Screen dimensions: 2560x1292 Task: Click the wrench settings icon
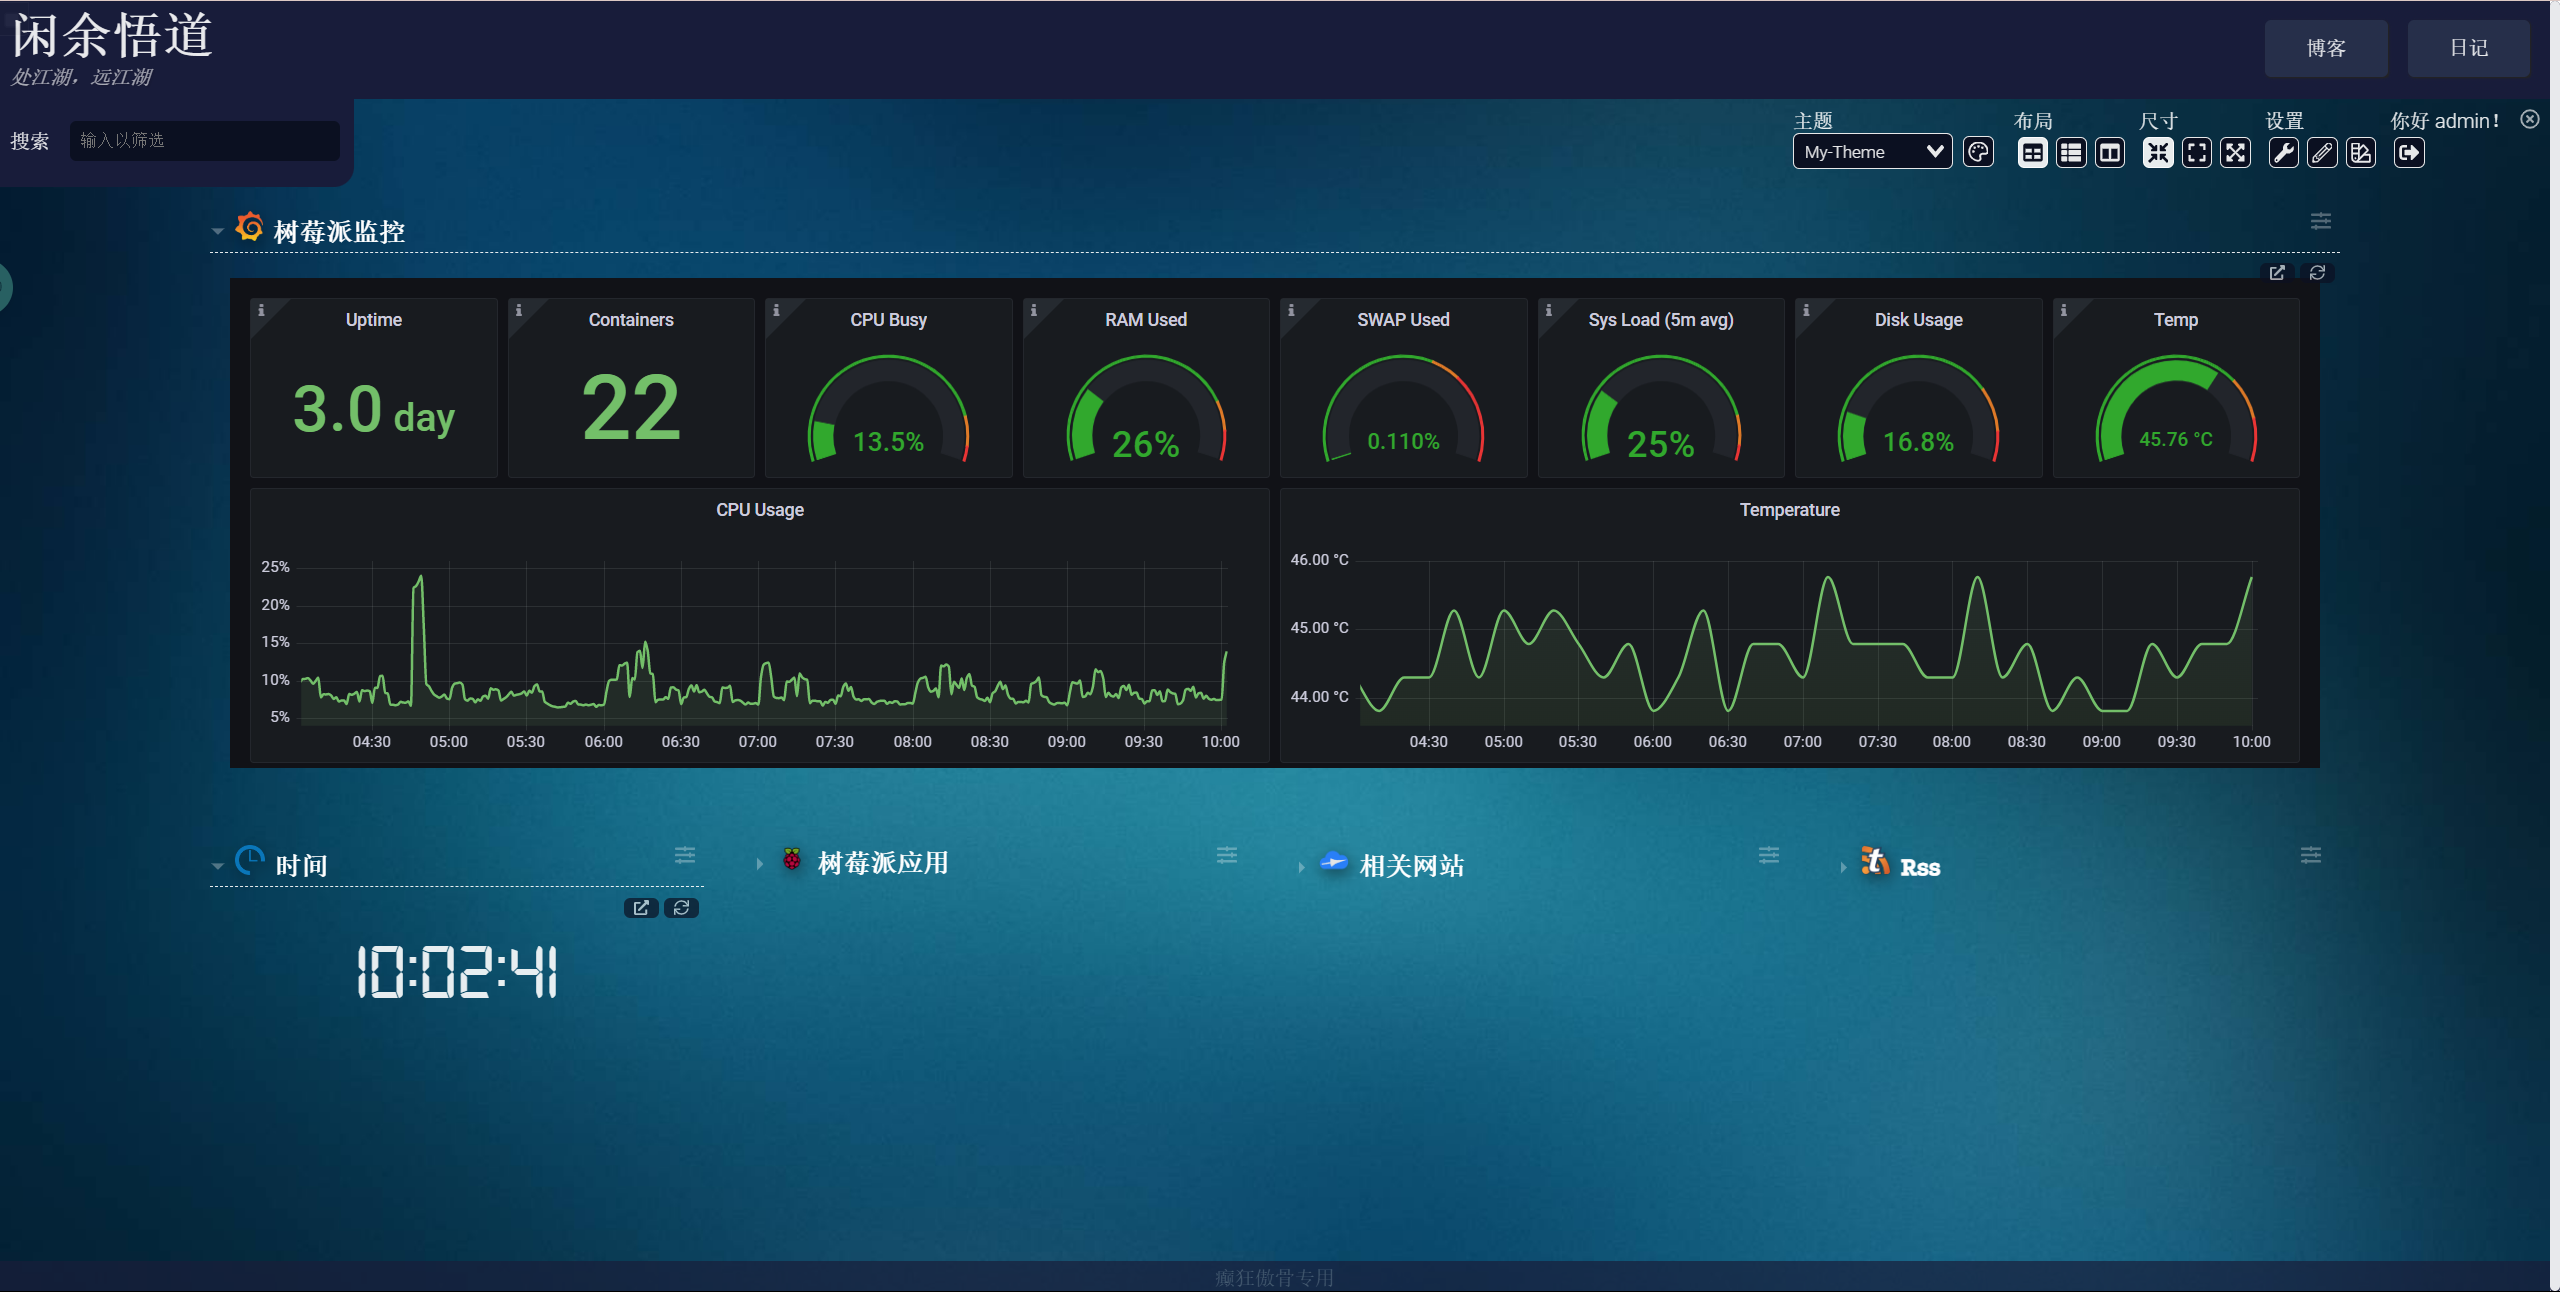coord(2283,153)
